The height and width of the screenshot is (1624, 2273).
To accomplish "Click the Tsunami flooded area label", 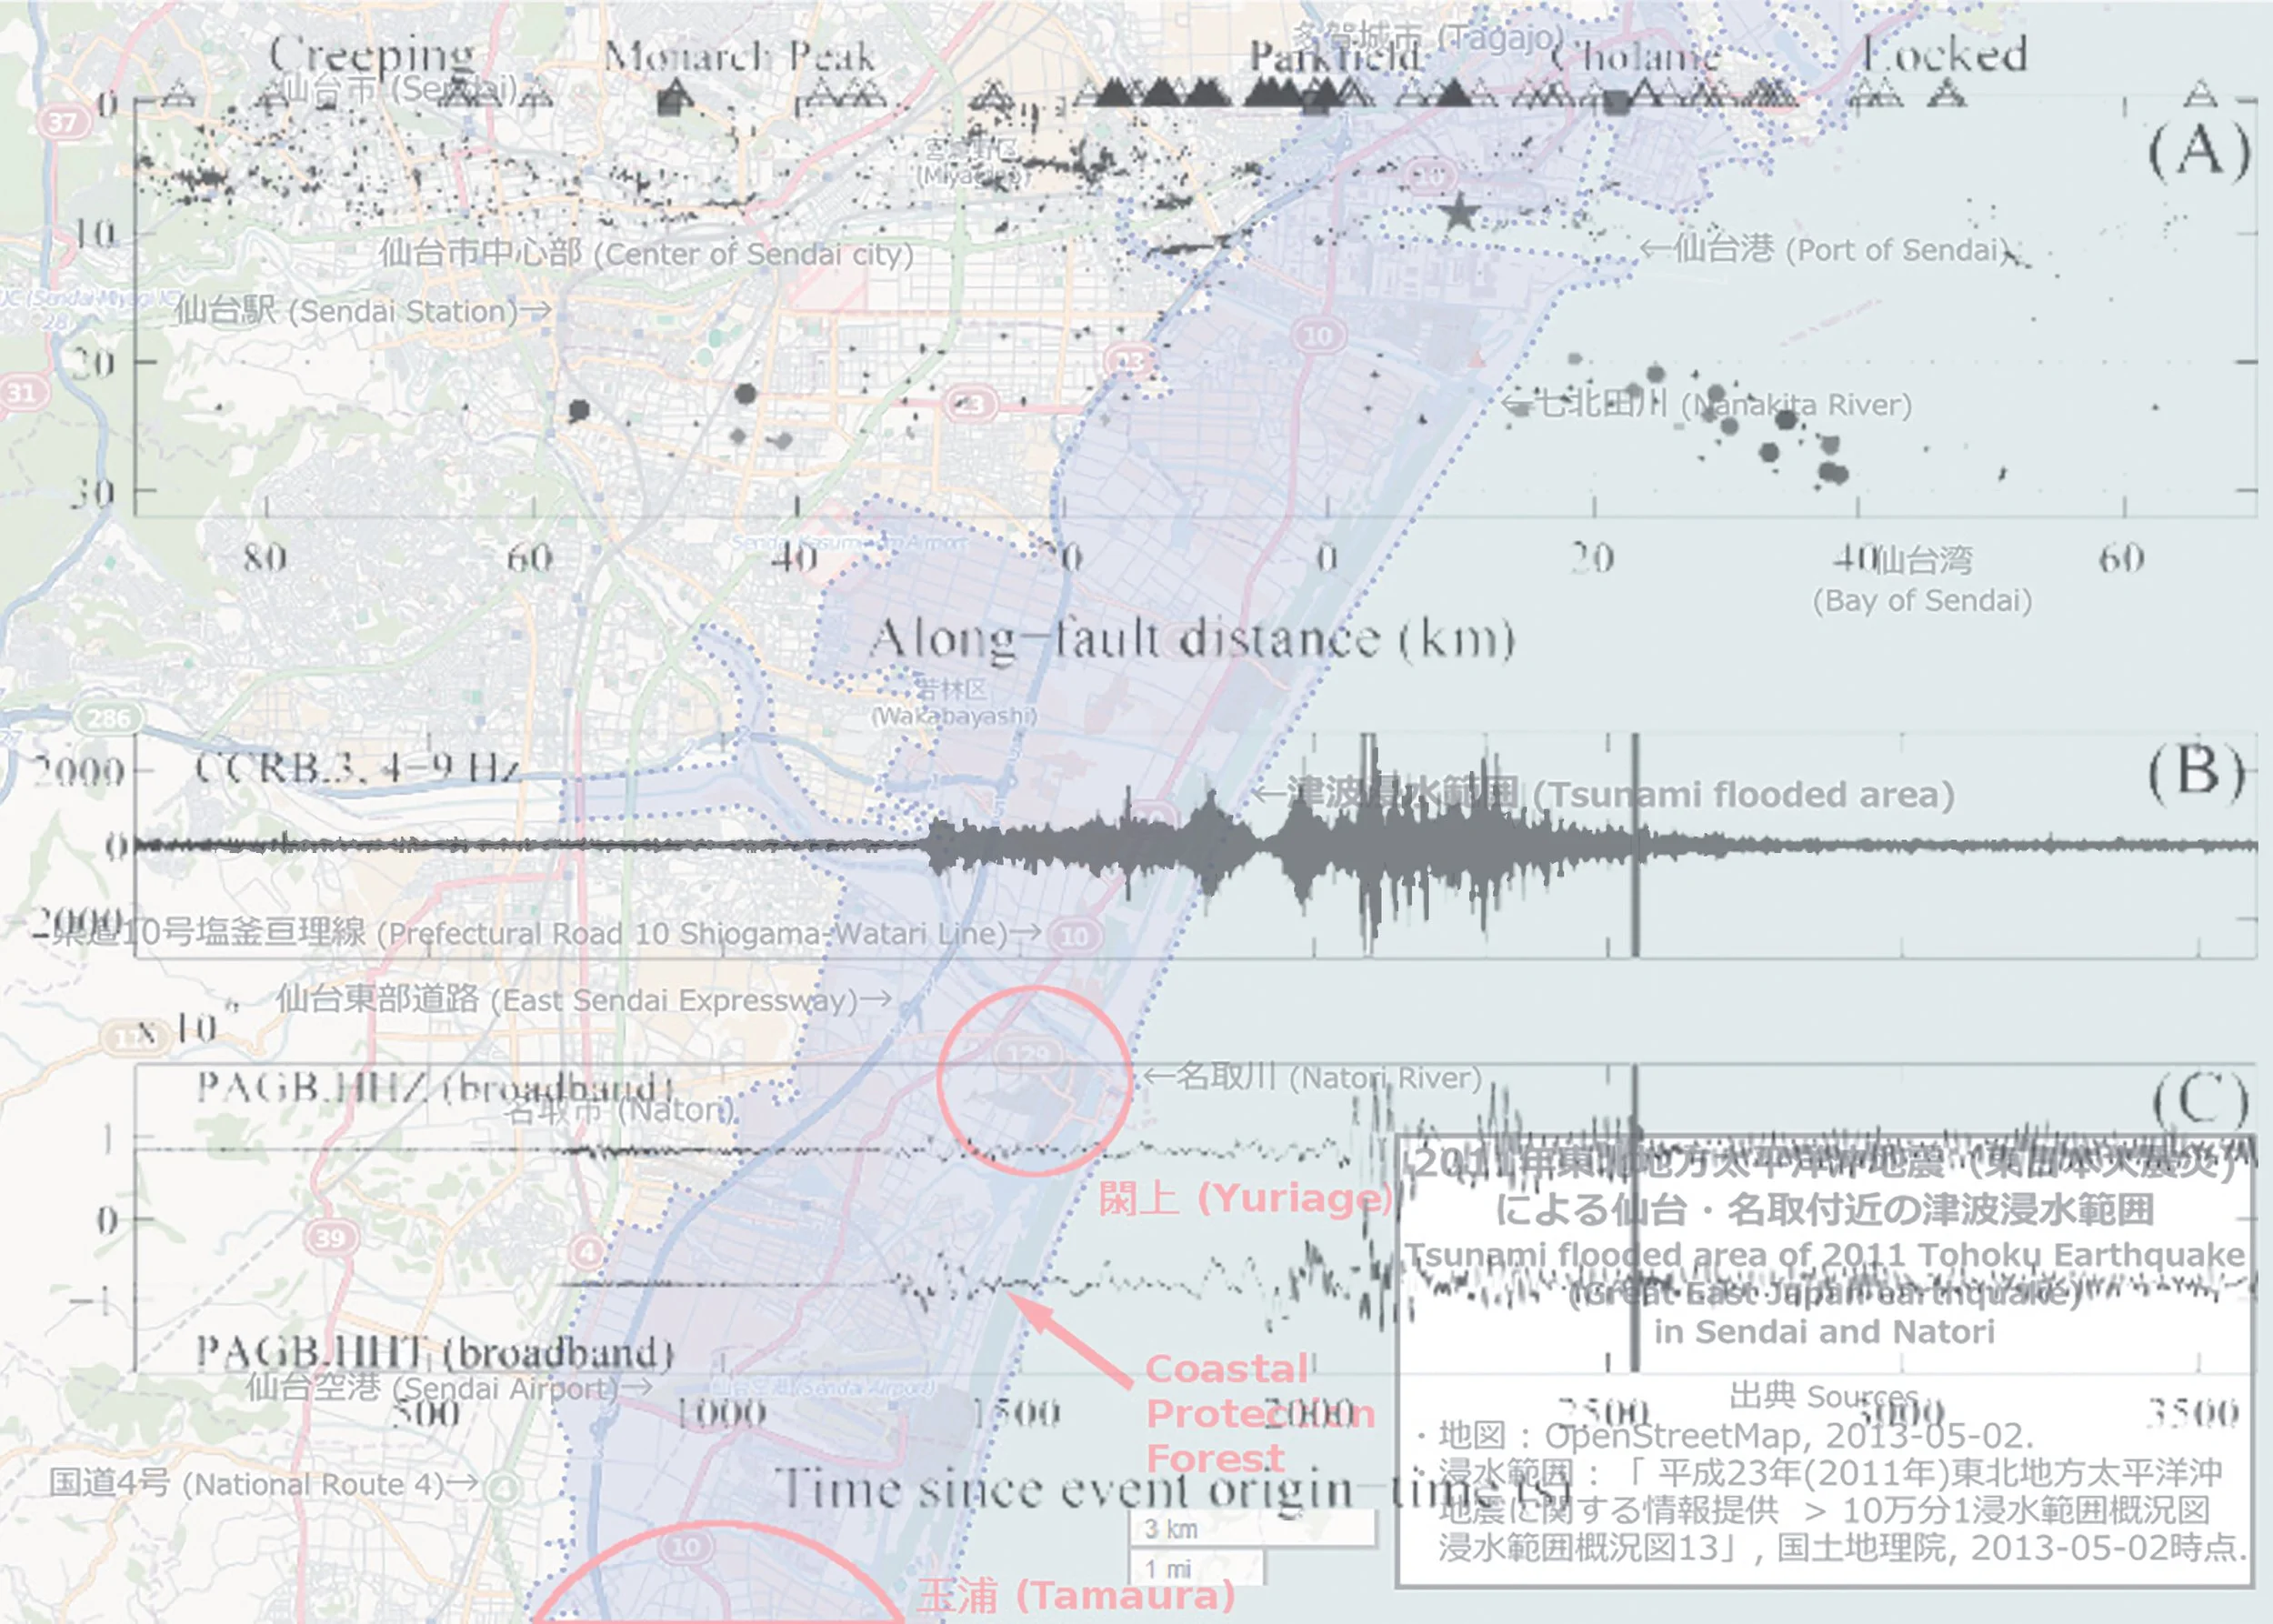I will 1605,795.
